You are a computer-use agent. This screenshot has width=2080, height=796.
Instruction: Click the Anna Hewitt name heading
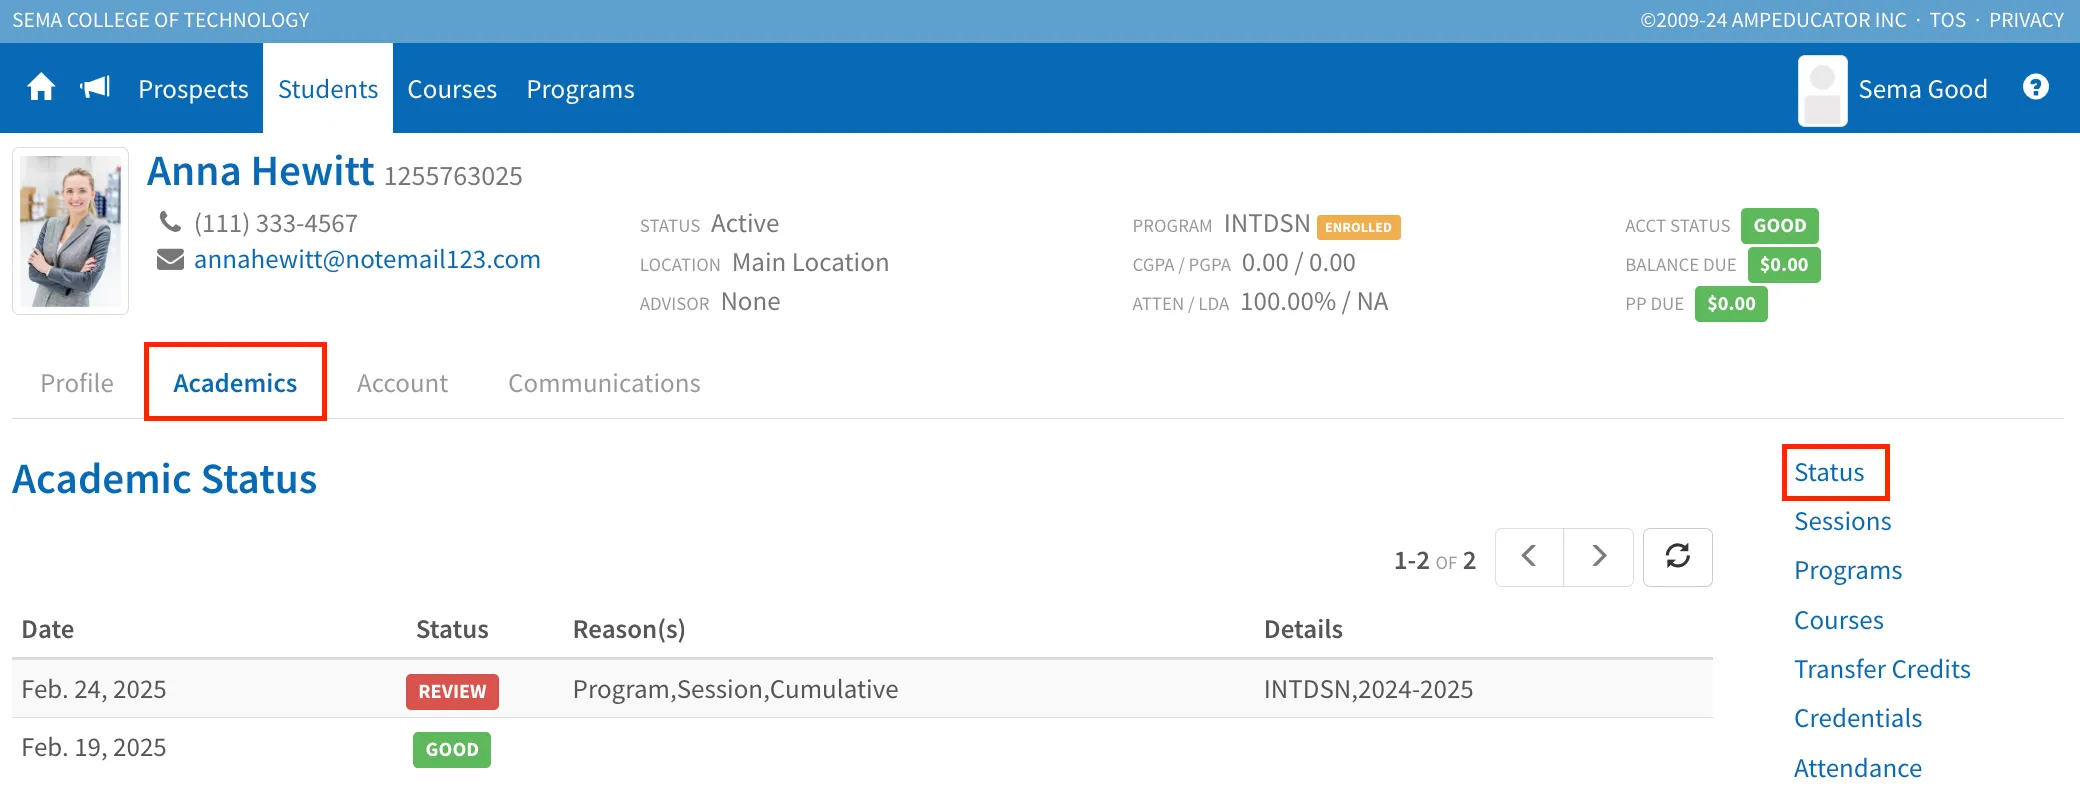point(260,171)
